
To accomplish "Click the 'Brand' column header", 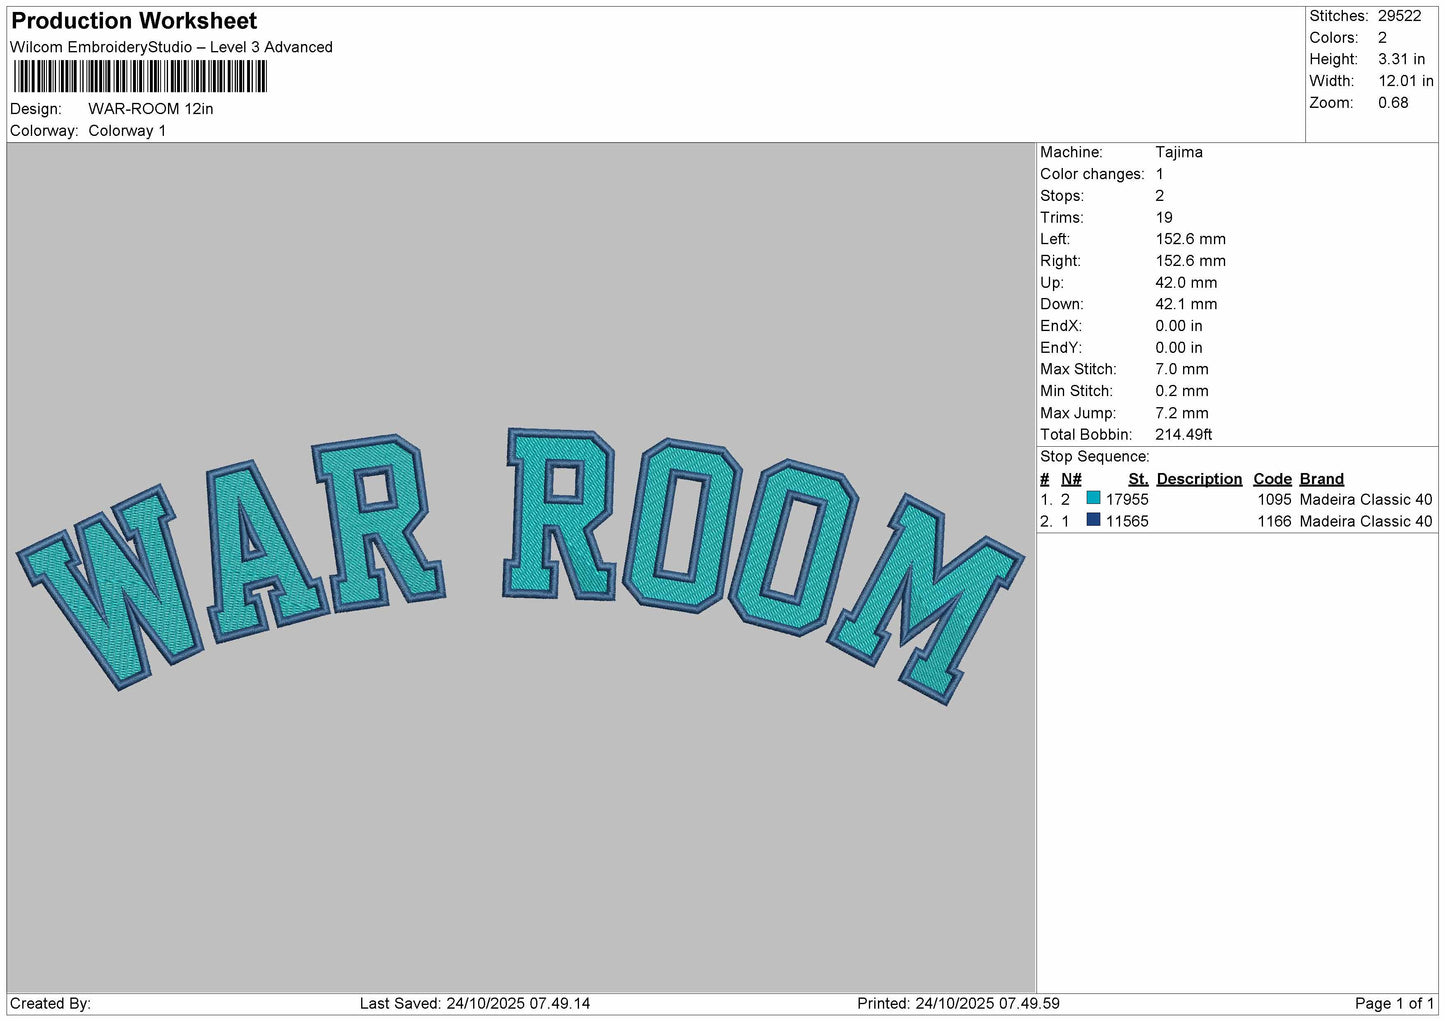I will tap(1321, 479).
